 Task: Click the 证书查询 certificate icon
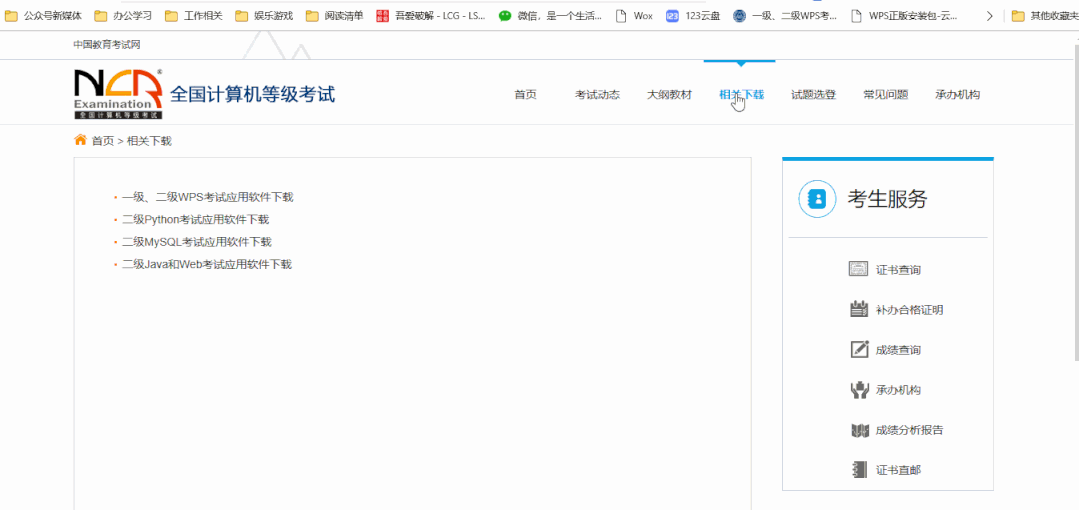click(859, 269)
